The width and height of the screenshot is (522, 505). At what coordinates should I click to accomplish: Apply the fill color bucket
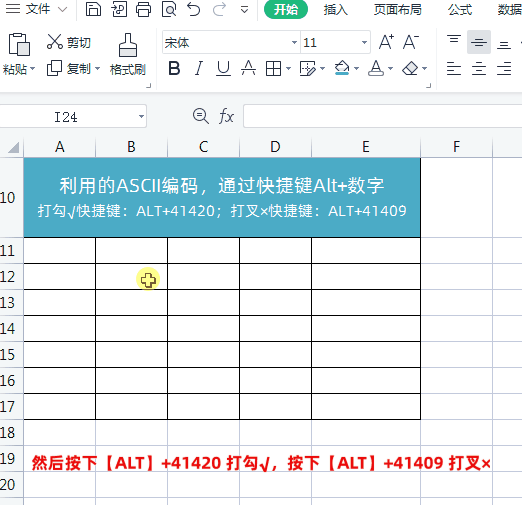(342, 68)
